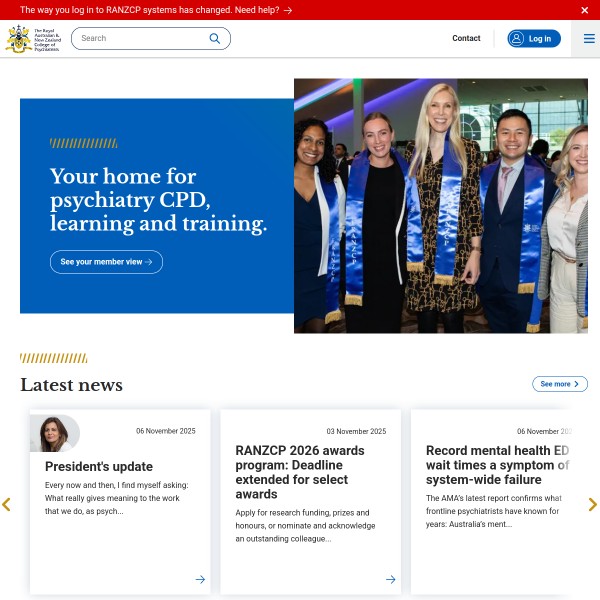The image size is (600, 600).
Task: Click See your member view button
Action: click(106, 262)
